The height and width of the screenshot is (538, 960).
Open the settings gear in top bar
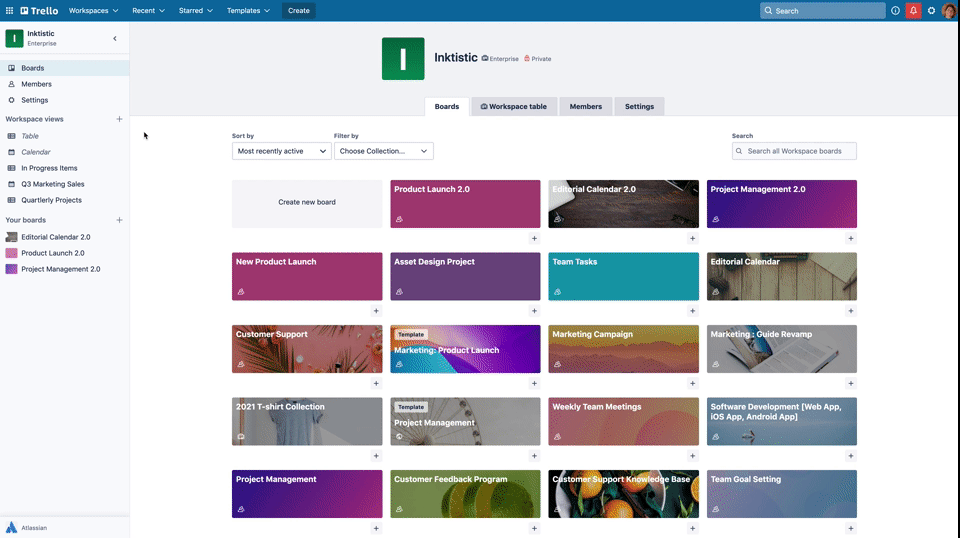coord(931,10)
